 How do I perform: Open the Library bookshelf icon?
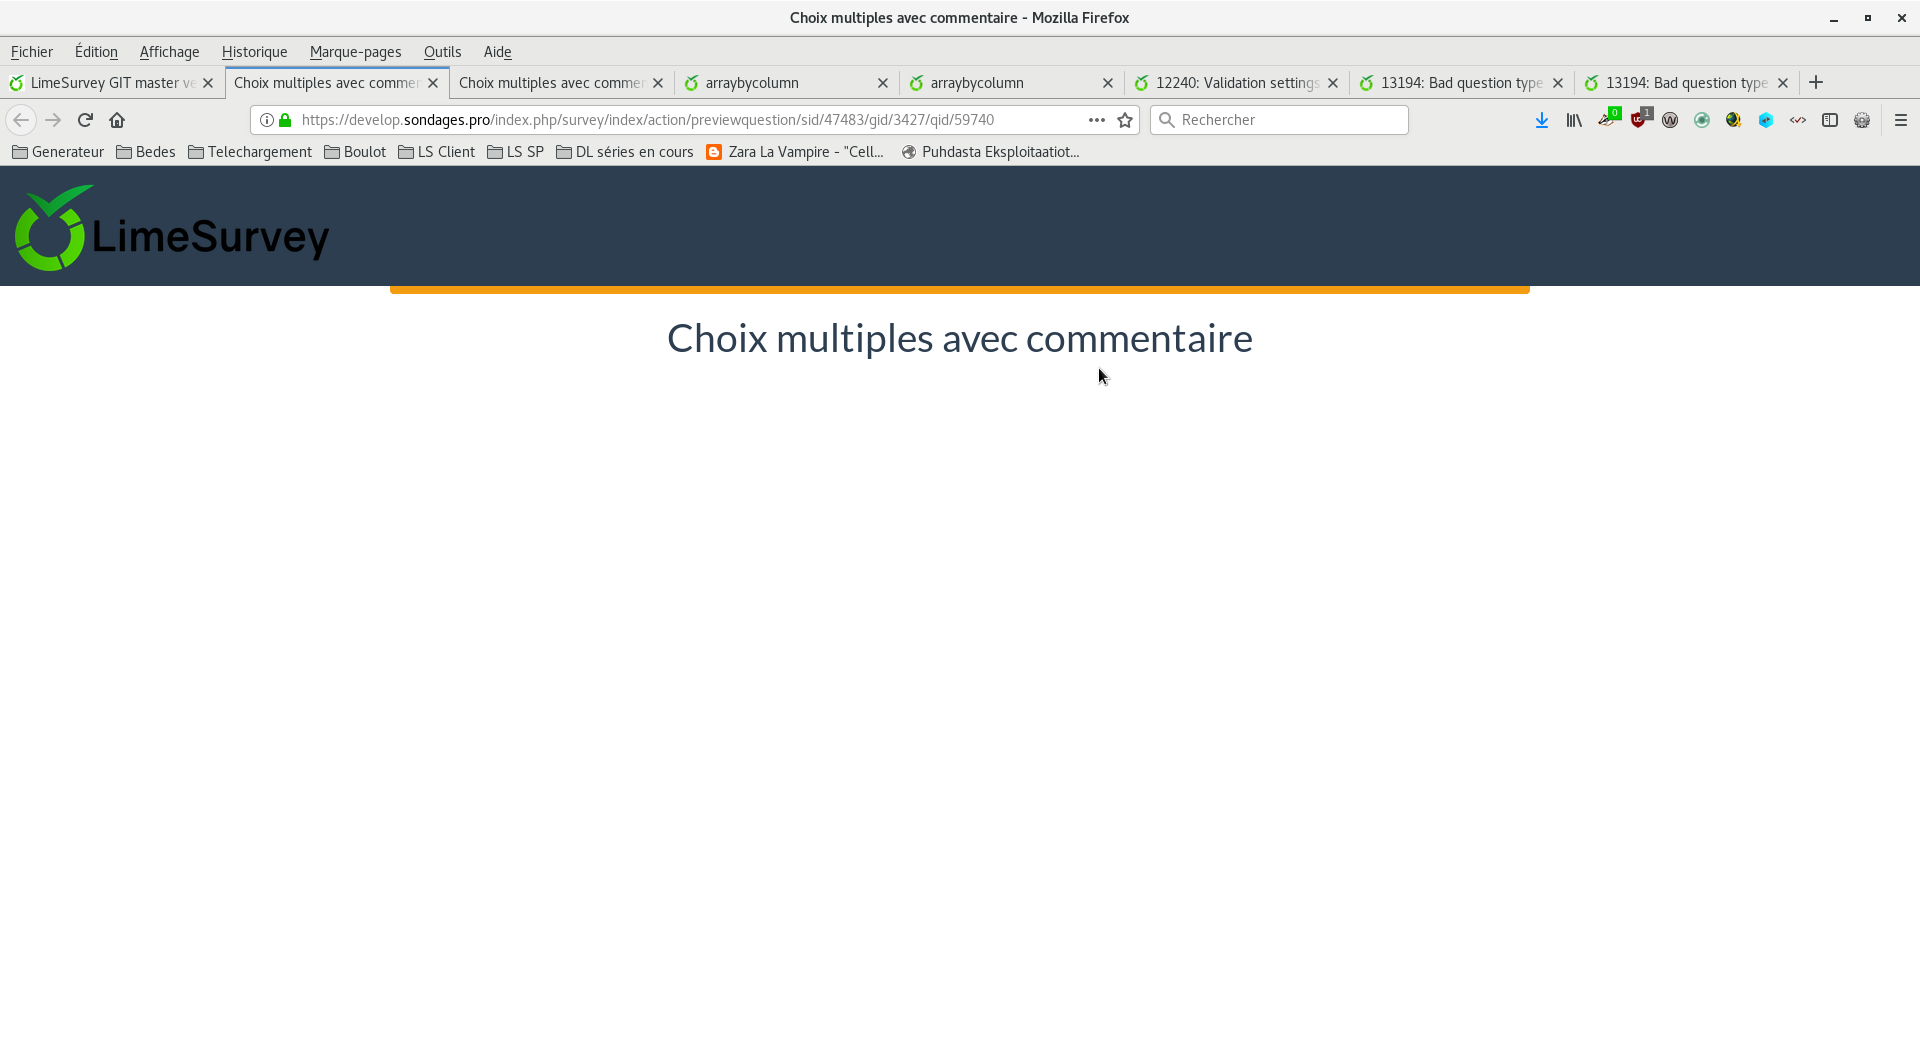pos(1574,120)
